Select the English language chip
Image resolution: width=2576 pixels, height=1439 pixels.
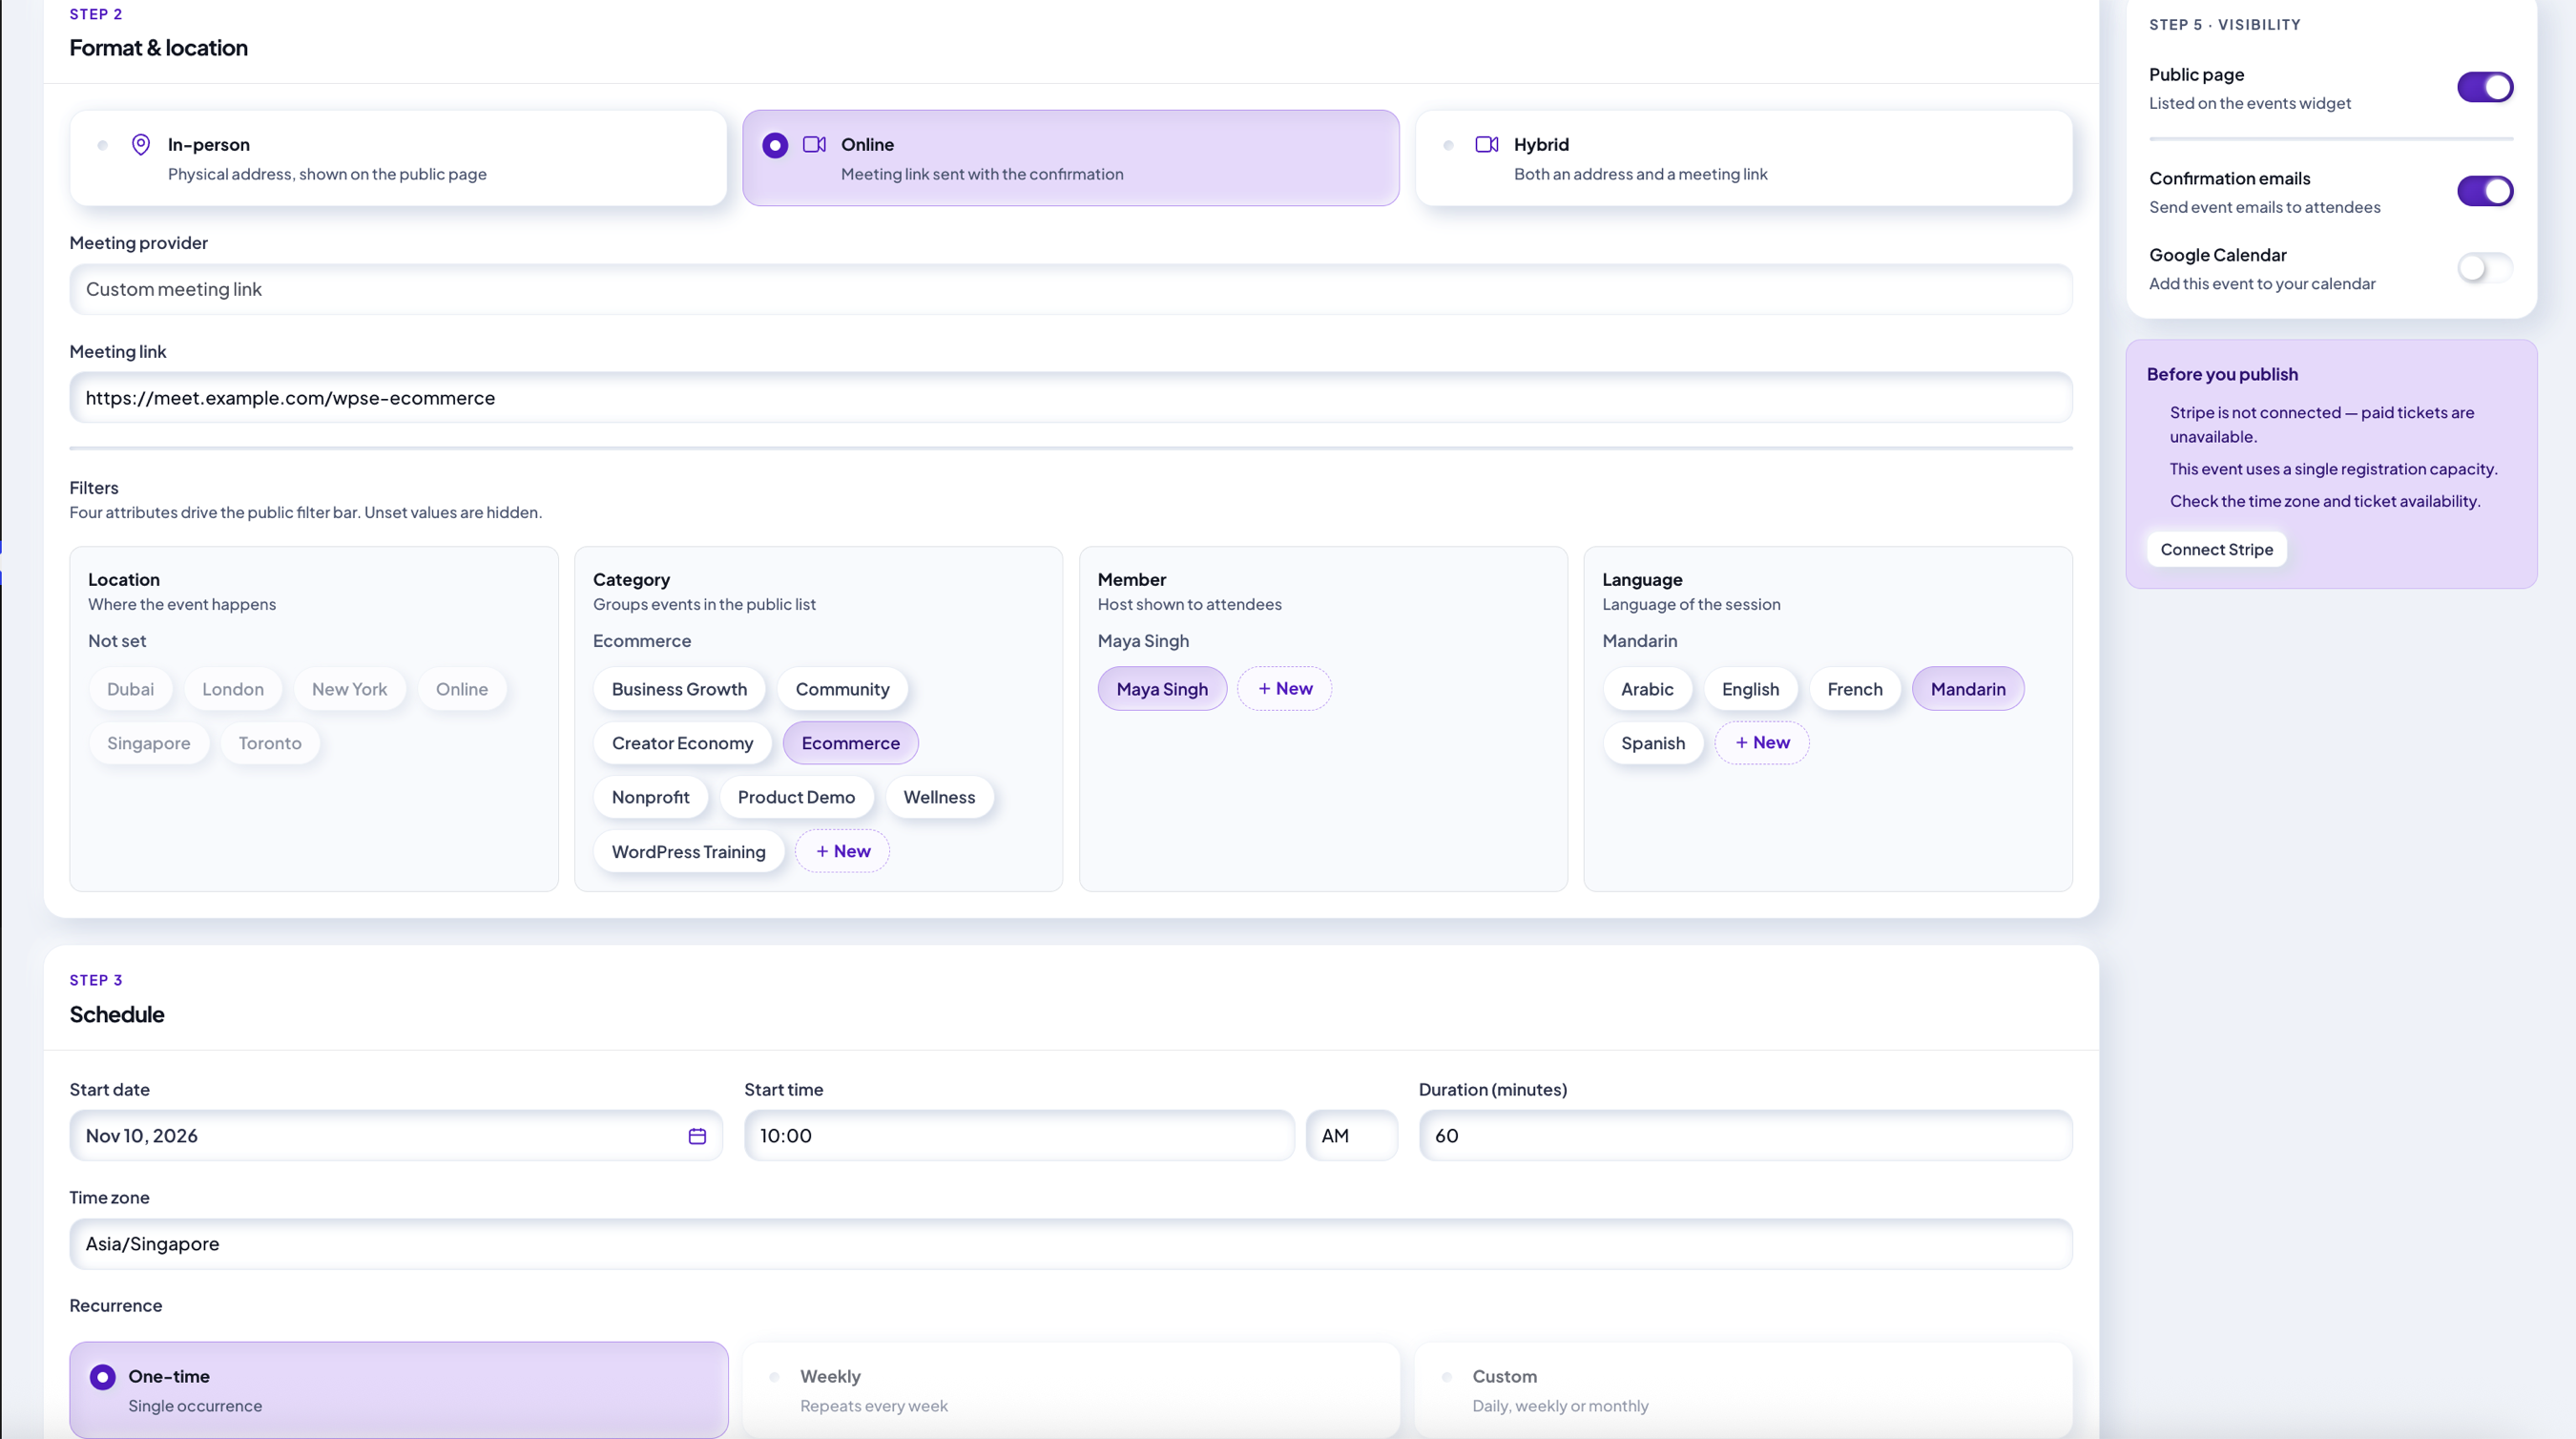point(1750,689)
